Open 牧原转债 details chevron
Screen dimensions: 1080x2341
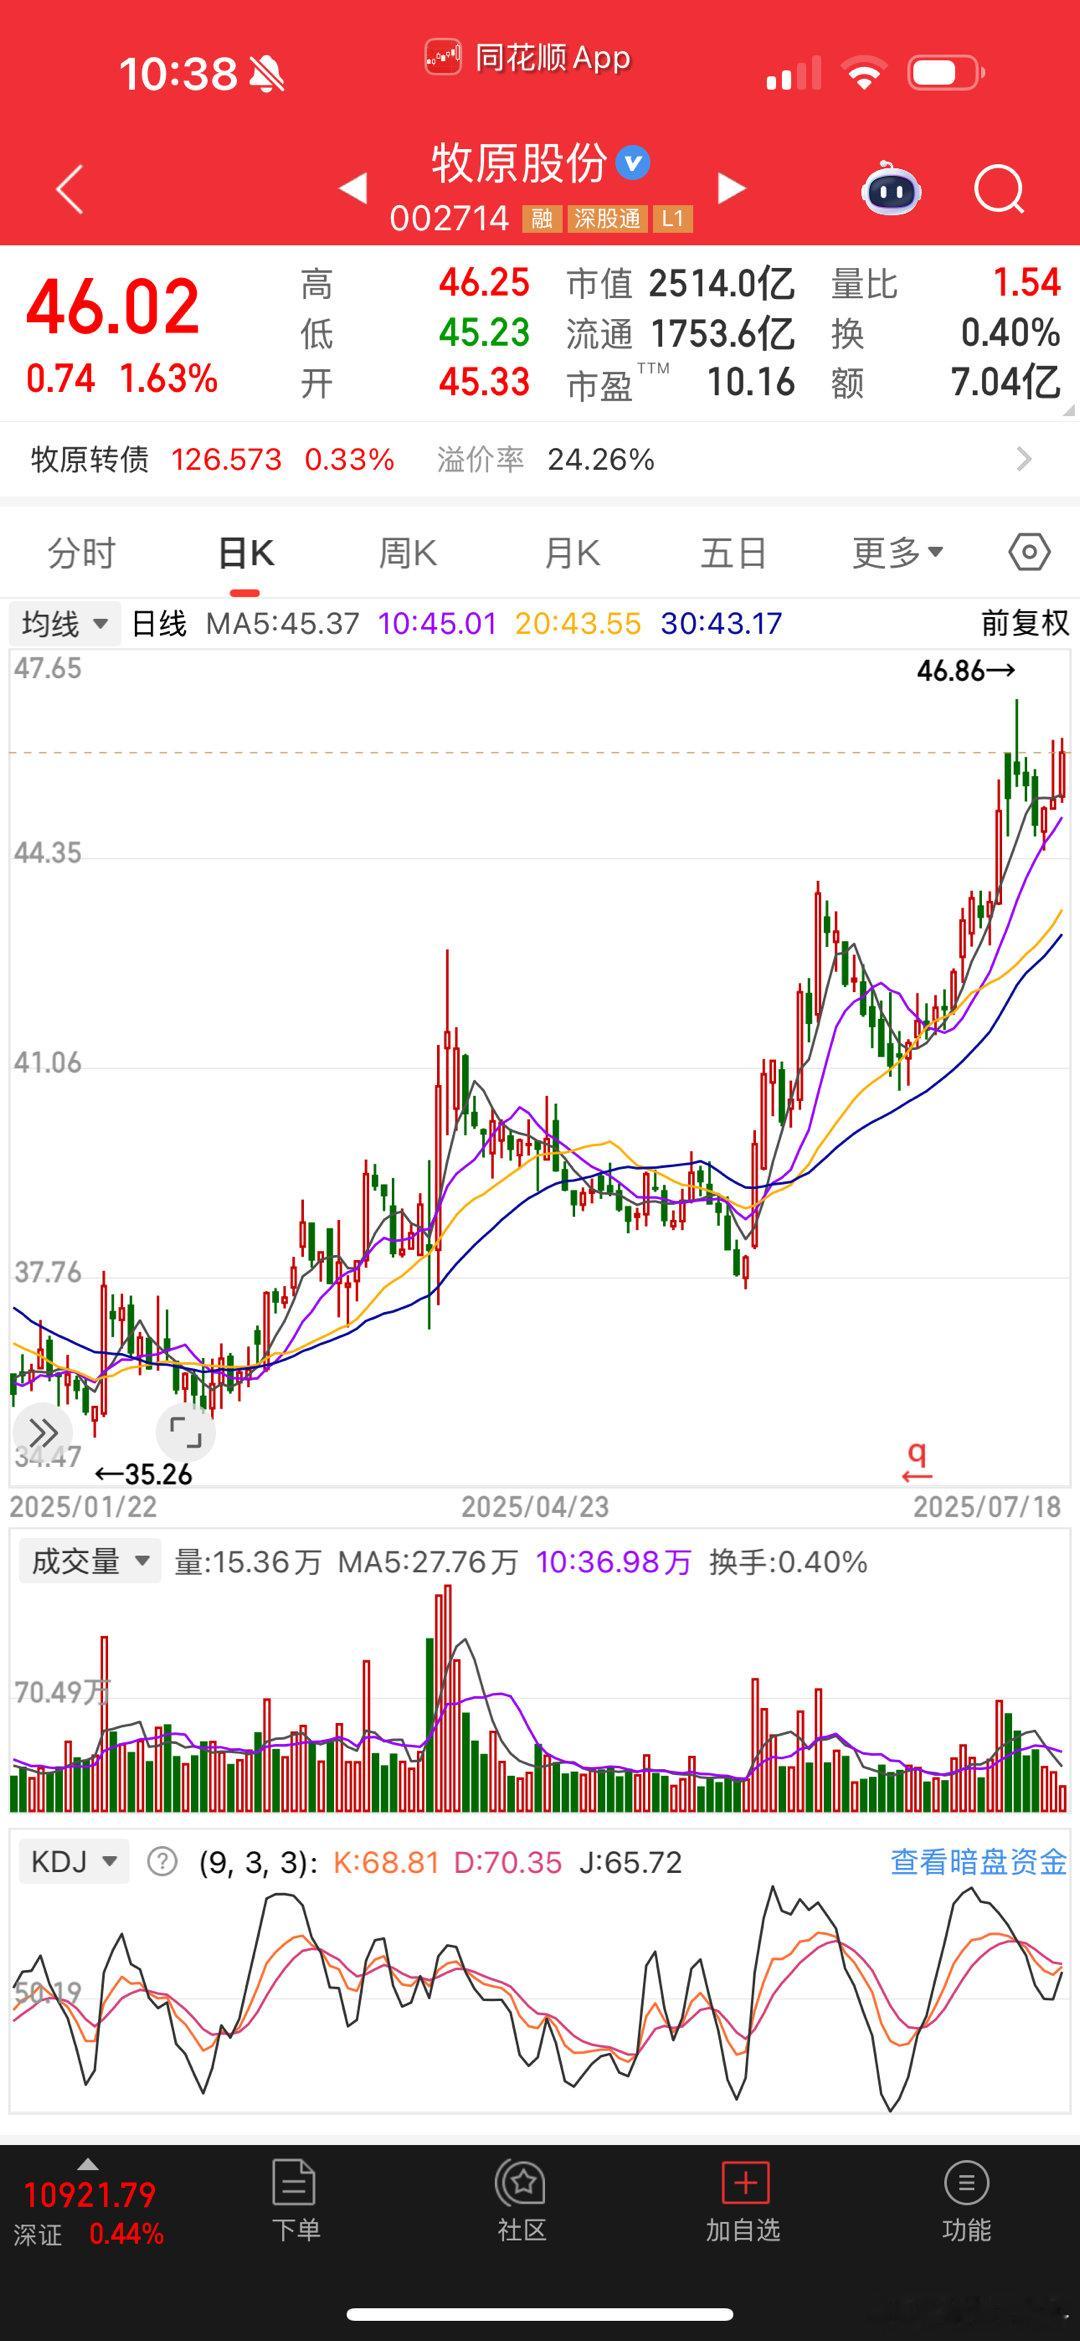click(x=1023, y=459)
